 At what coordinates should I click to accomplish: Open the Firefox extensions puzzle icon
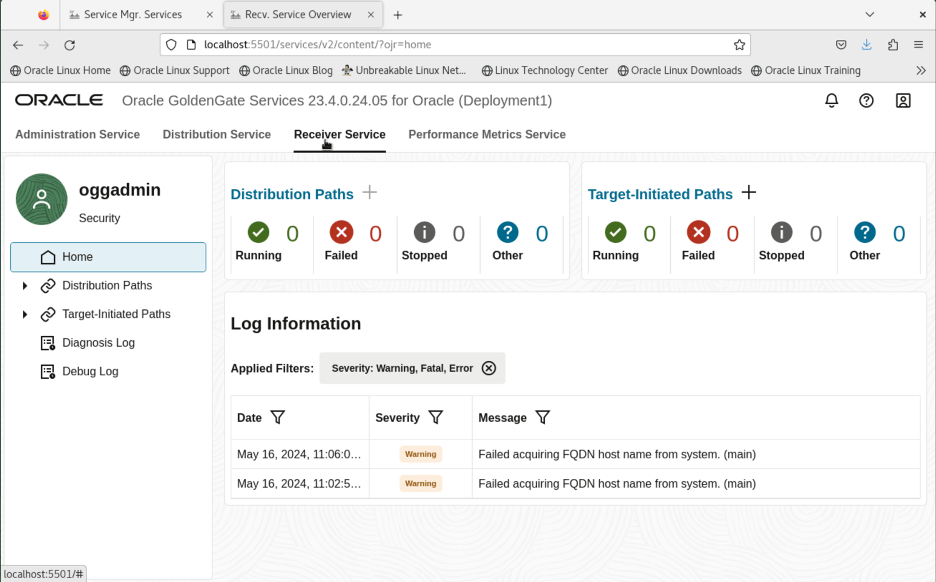(893, 45)
